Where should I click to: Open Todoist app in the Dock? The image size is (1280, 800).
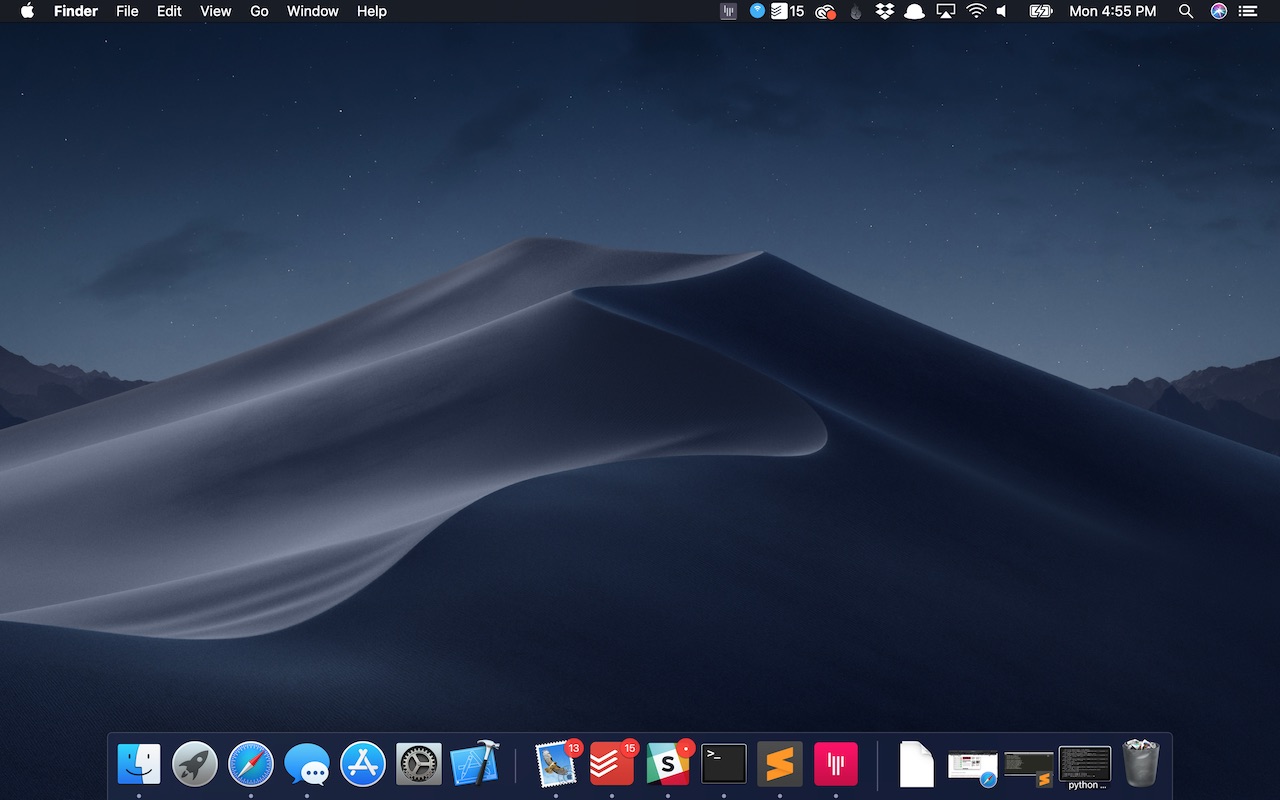[612, 764]
